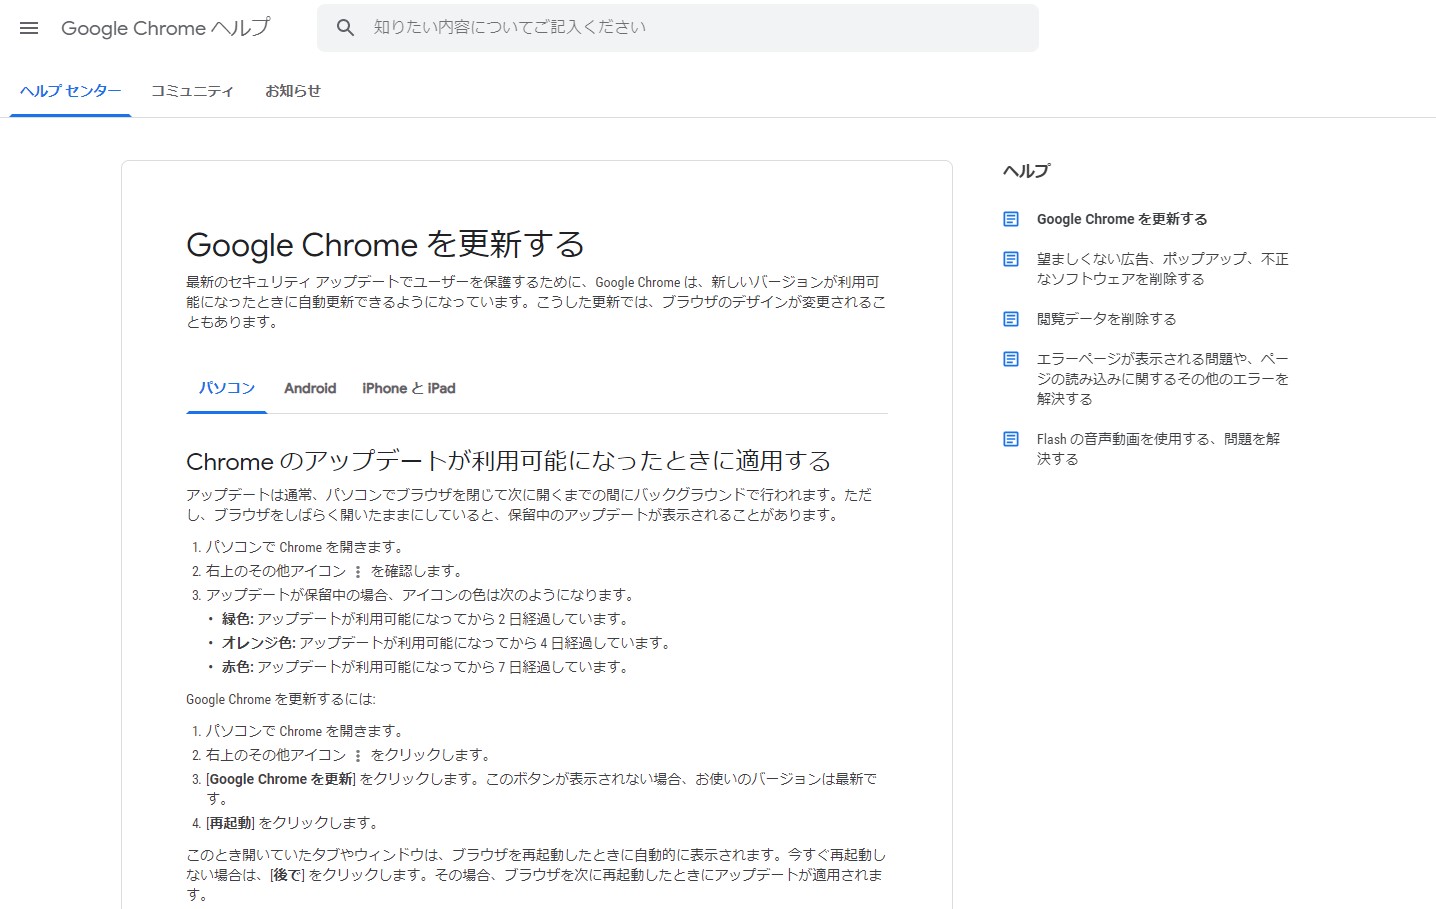Click step アップデートが保留中の場合 text
The image size is (1436, 909).
pos(420,595)
